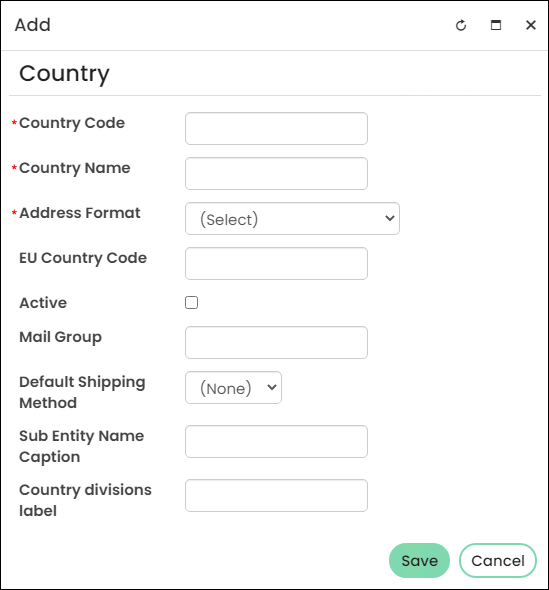
Task: Click the Address Format label
Action: 80,213
